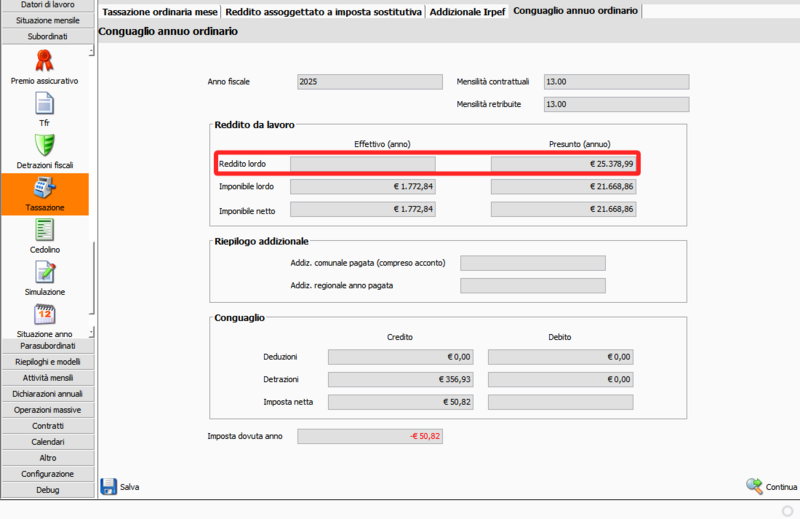Viewport: 800px width, 519px height.
Task: Click the Salva floppy disk icon
Action: [x=109, y=486]
